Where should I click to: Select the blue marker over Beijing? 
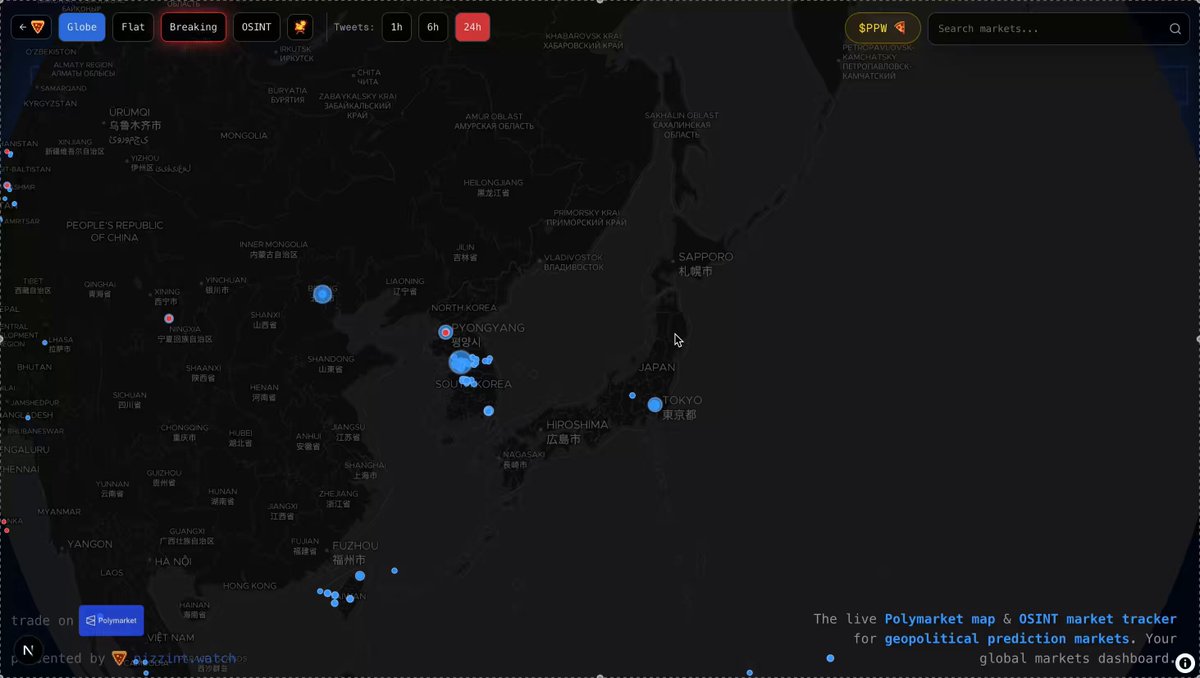click(322, 294)
